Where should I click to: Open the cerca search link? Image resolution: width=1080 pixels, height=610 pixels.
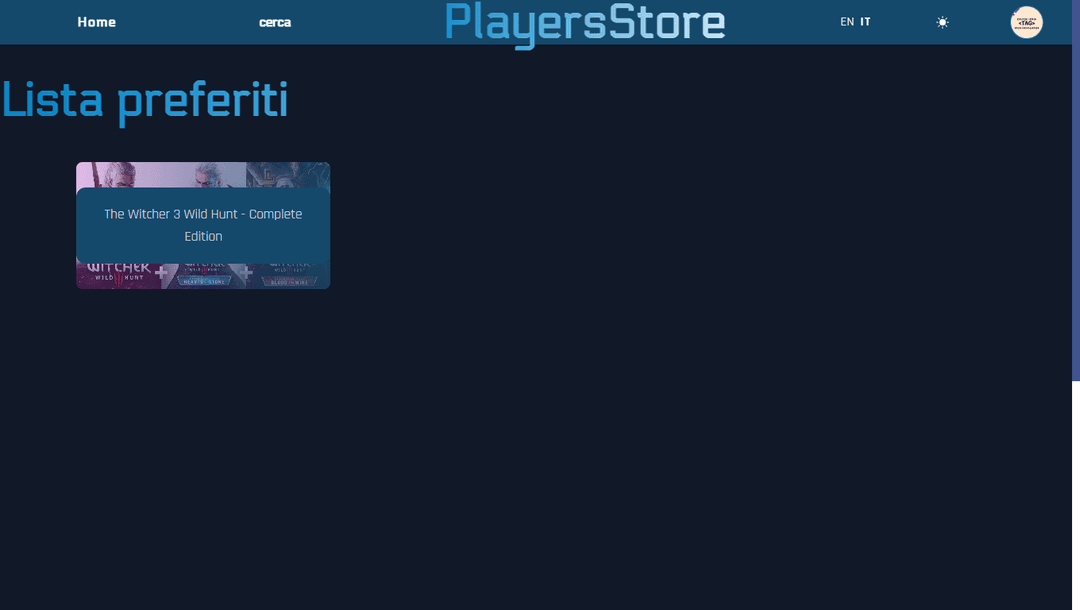click(x=275, y=23)
